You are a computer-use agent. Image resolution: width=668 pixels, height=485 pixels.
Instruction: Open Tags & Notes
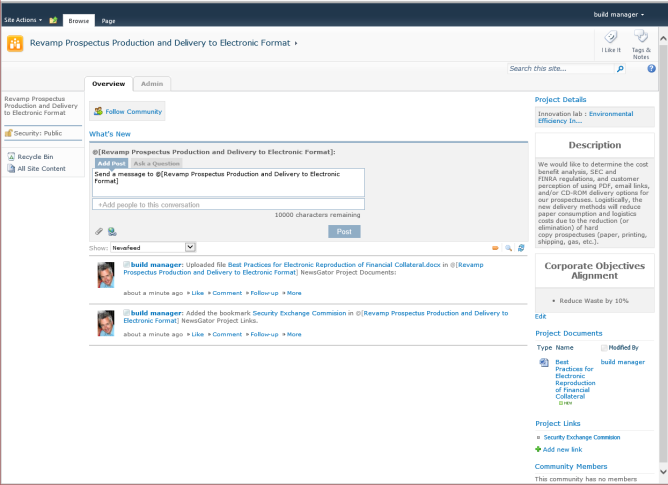(x=641, y=39)
